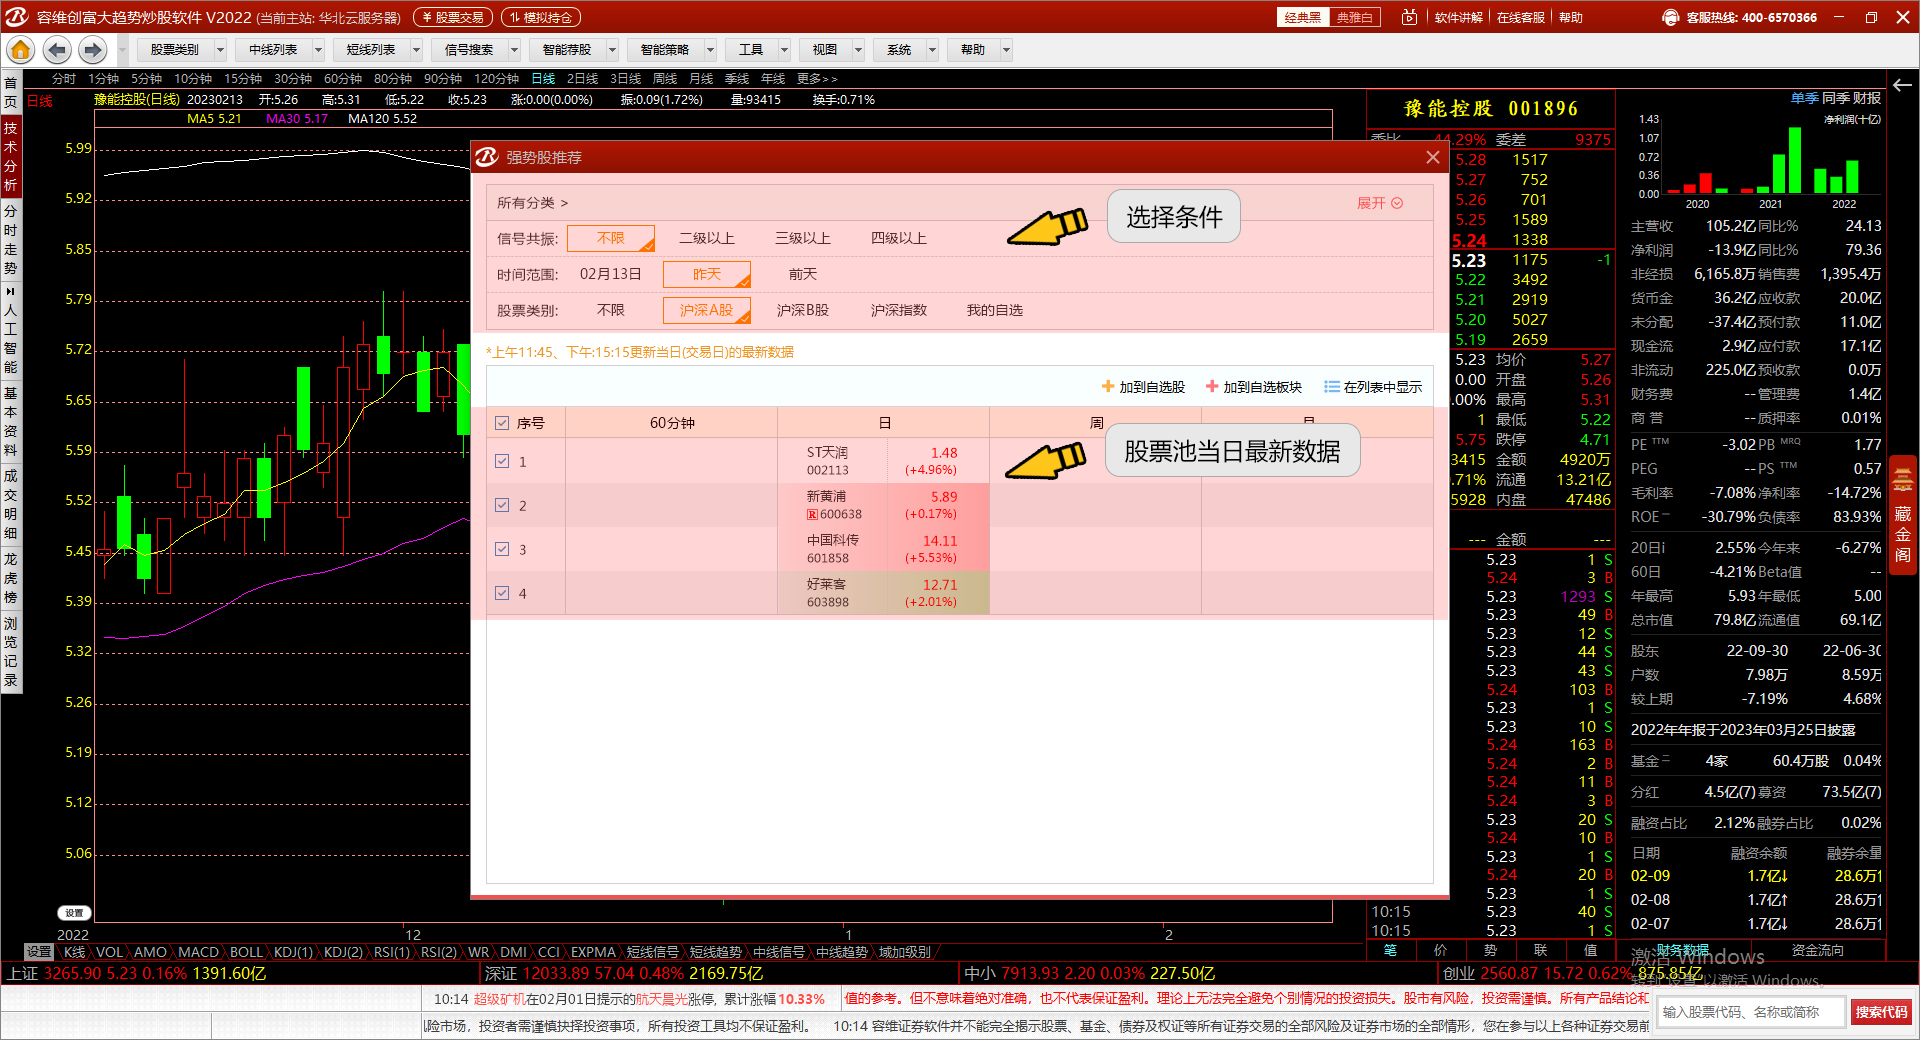Select KDJ(1) indicator tab
1920x1040 pixels.
(293, 952)
